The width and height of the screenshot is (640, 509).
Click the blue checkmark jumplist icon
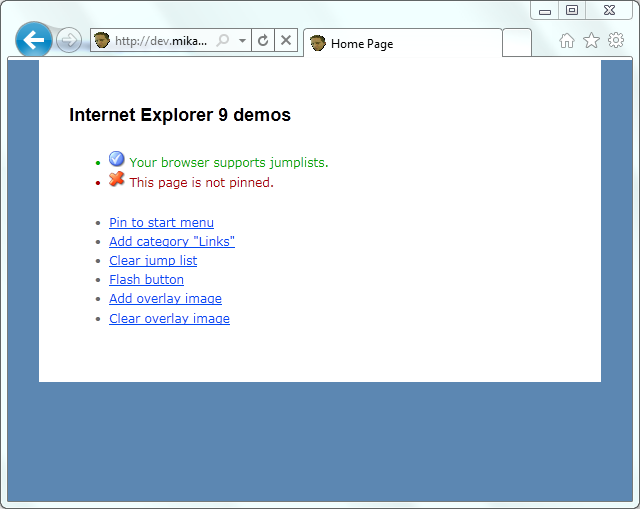tap(116, 159)
